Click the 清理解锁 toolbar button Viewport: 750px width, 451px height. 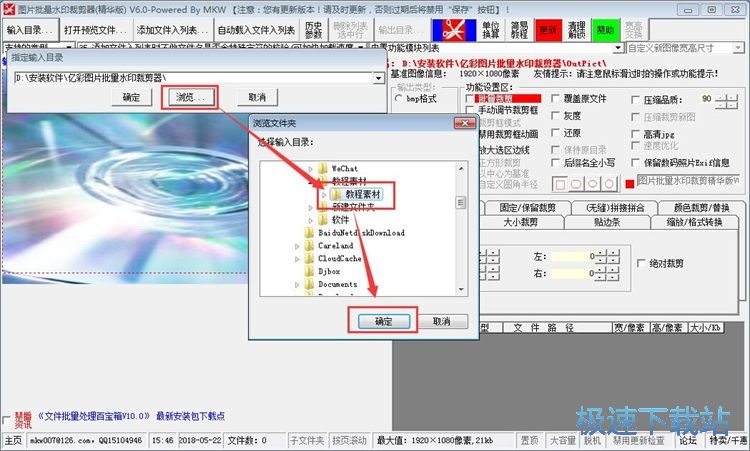(x=576, y=30)
